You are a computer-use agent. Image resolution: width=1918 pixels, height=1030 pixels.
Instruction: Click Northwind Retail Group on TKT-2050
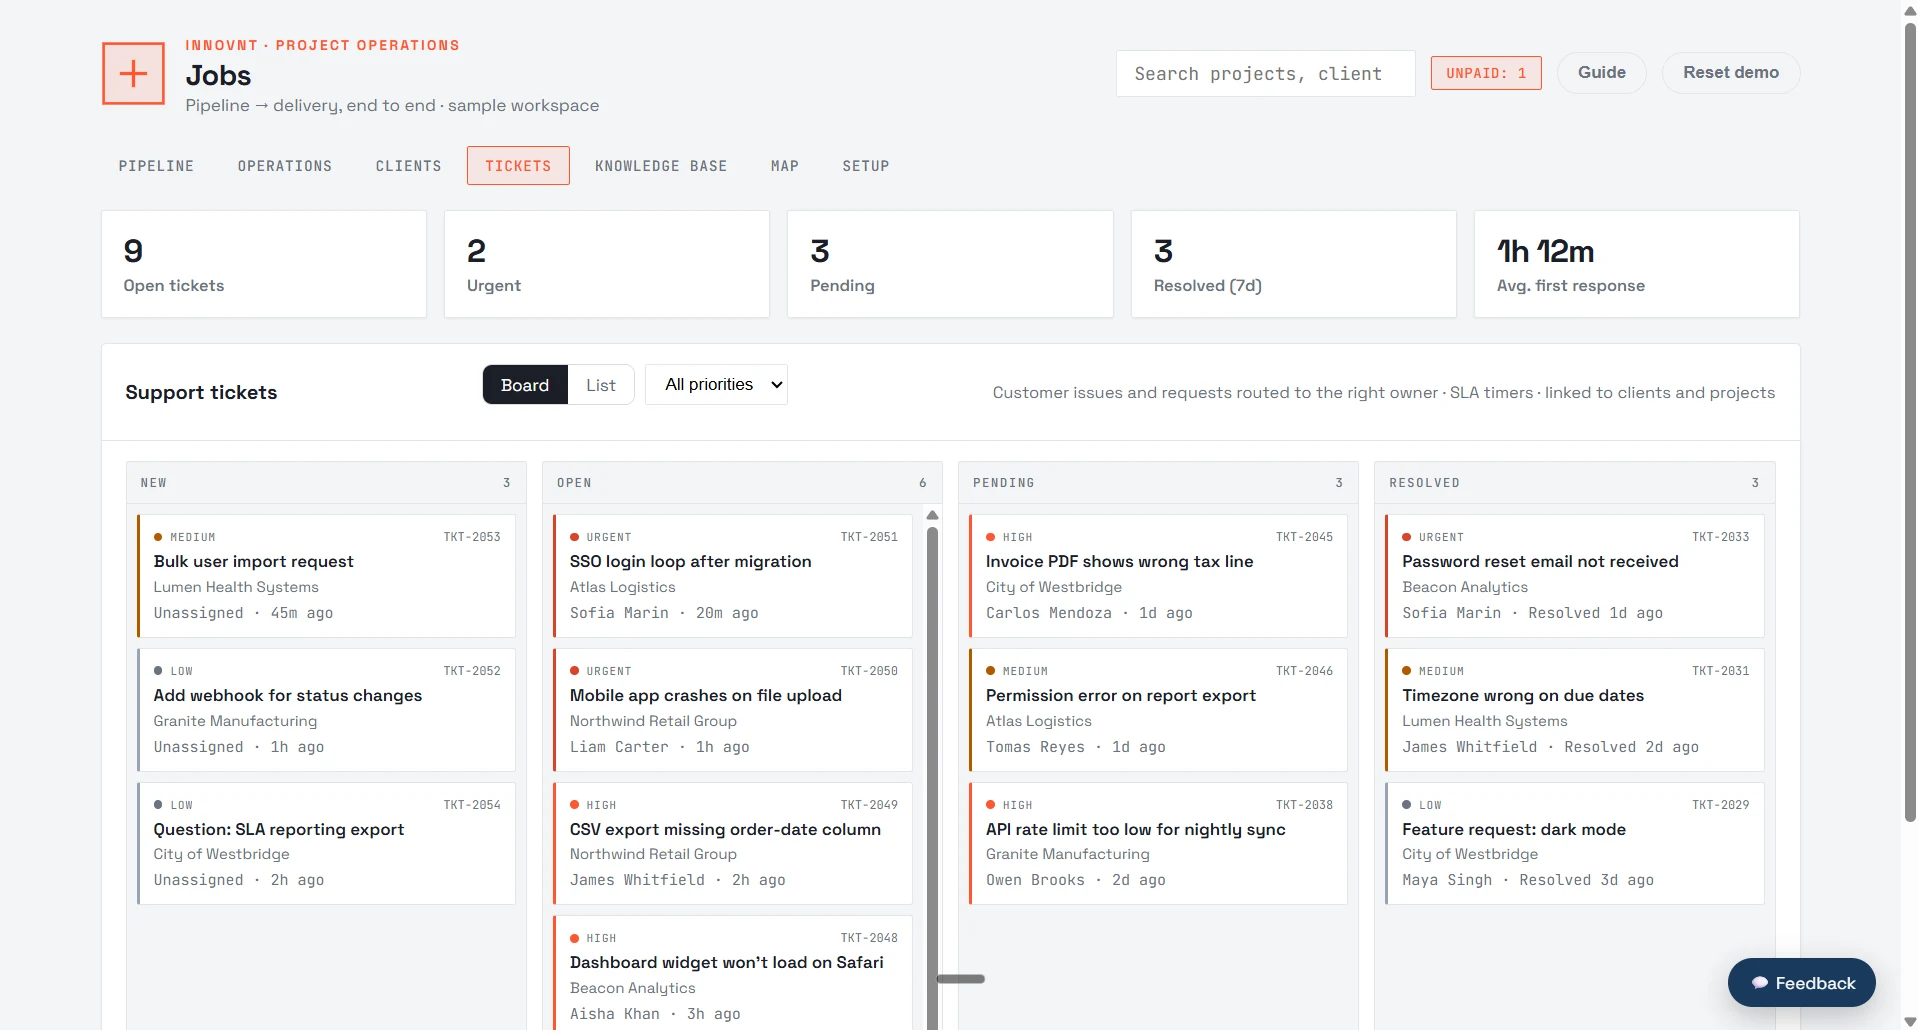coord(653,721)
